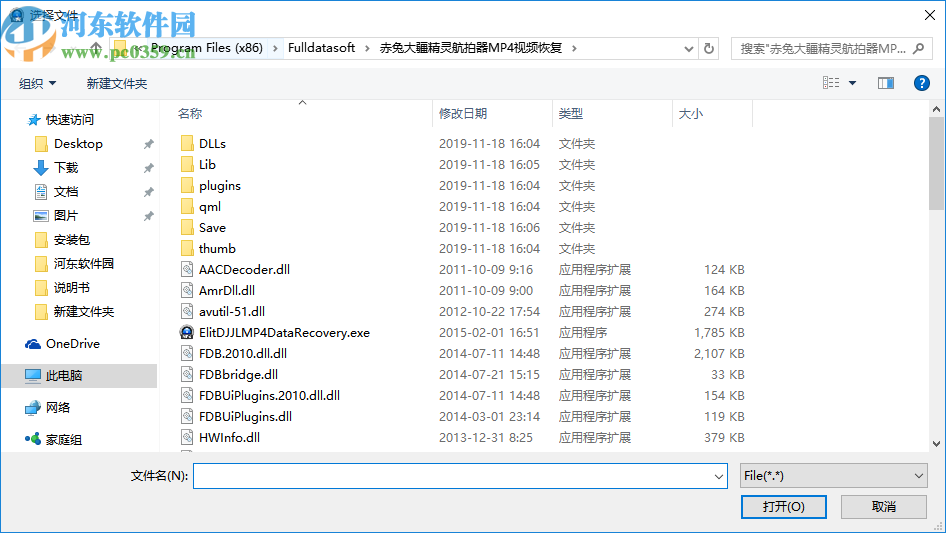The height and width of the screenshot is (533, 946).
Task: Select FDBUiPlugins.dll file icon
Action: pyautogui.click(x=187, y=417)
